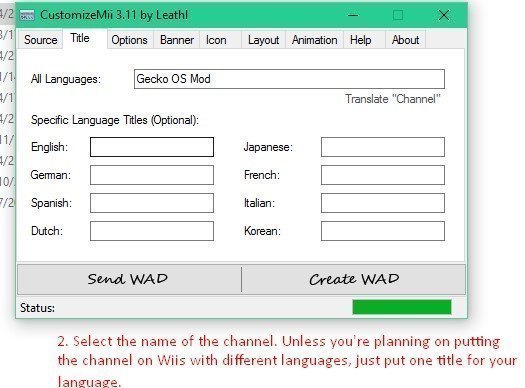The image size is (525, 388).
Task: Click the French title input
Action: 383,175
